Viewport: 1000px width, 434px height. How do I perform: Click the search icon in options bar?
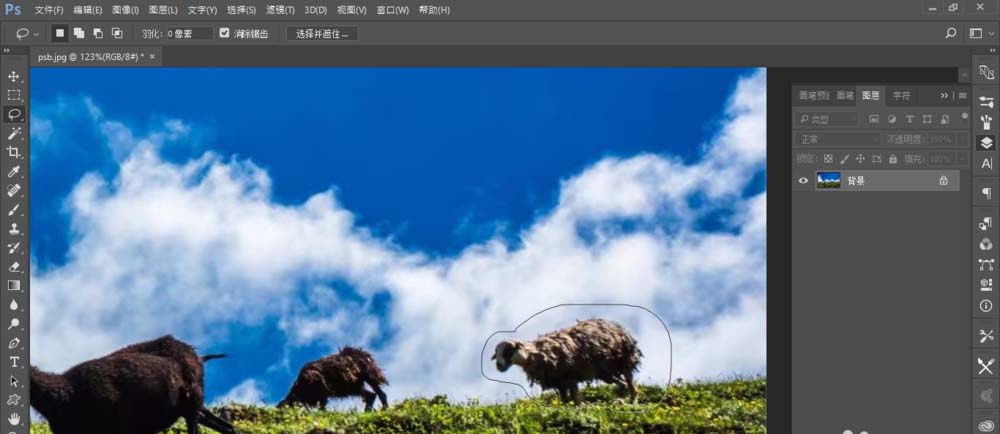point(951,33)
